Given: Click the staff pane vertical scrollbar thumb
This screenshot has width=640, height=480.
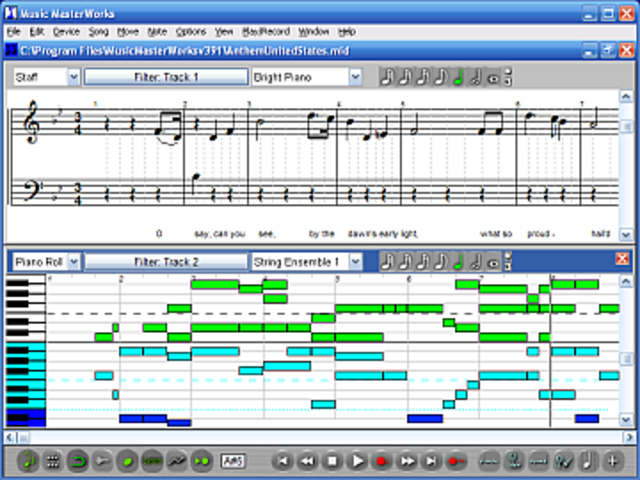Looking at the screenshot, I should (x=626, y=127).
